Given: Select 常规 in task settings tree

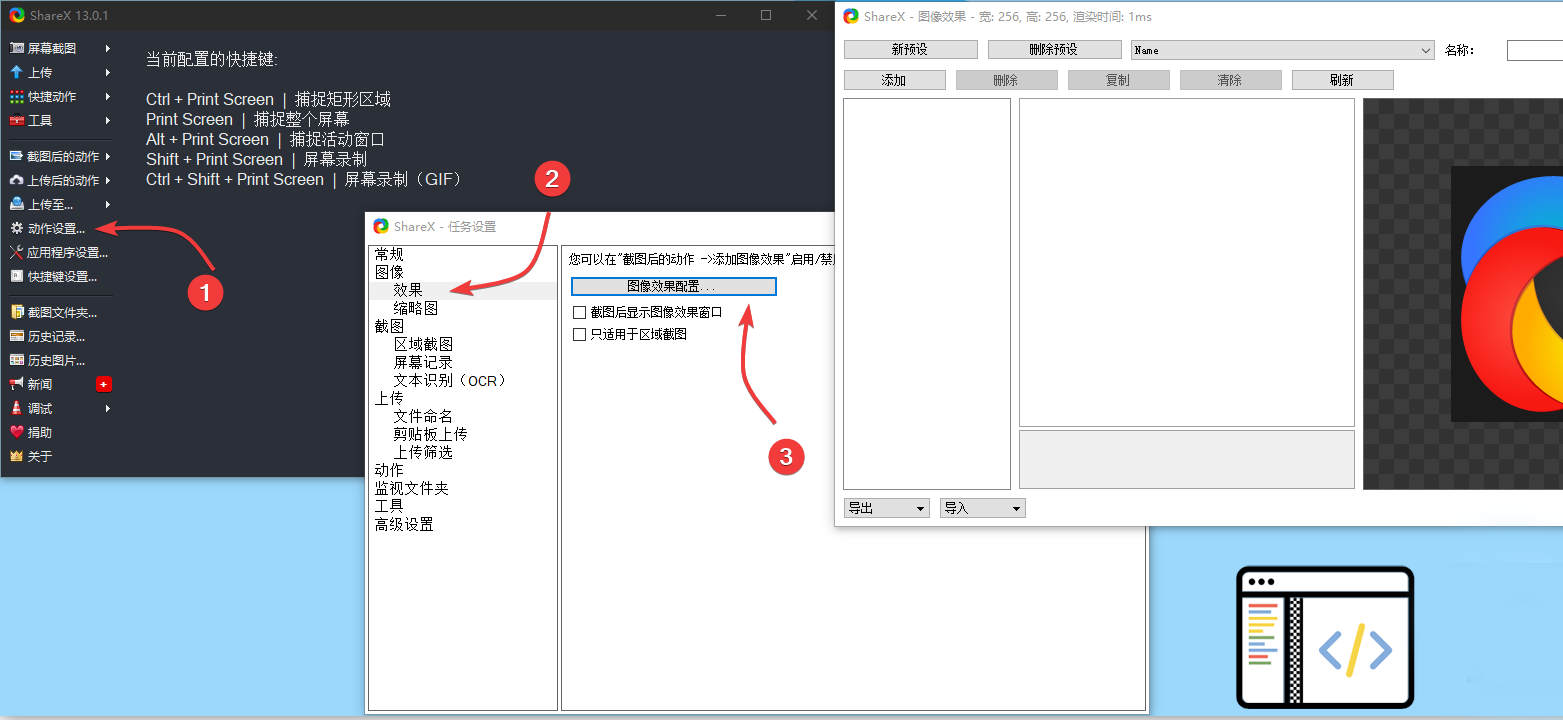Looking at the screenshot, I should 389,254.
